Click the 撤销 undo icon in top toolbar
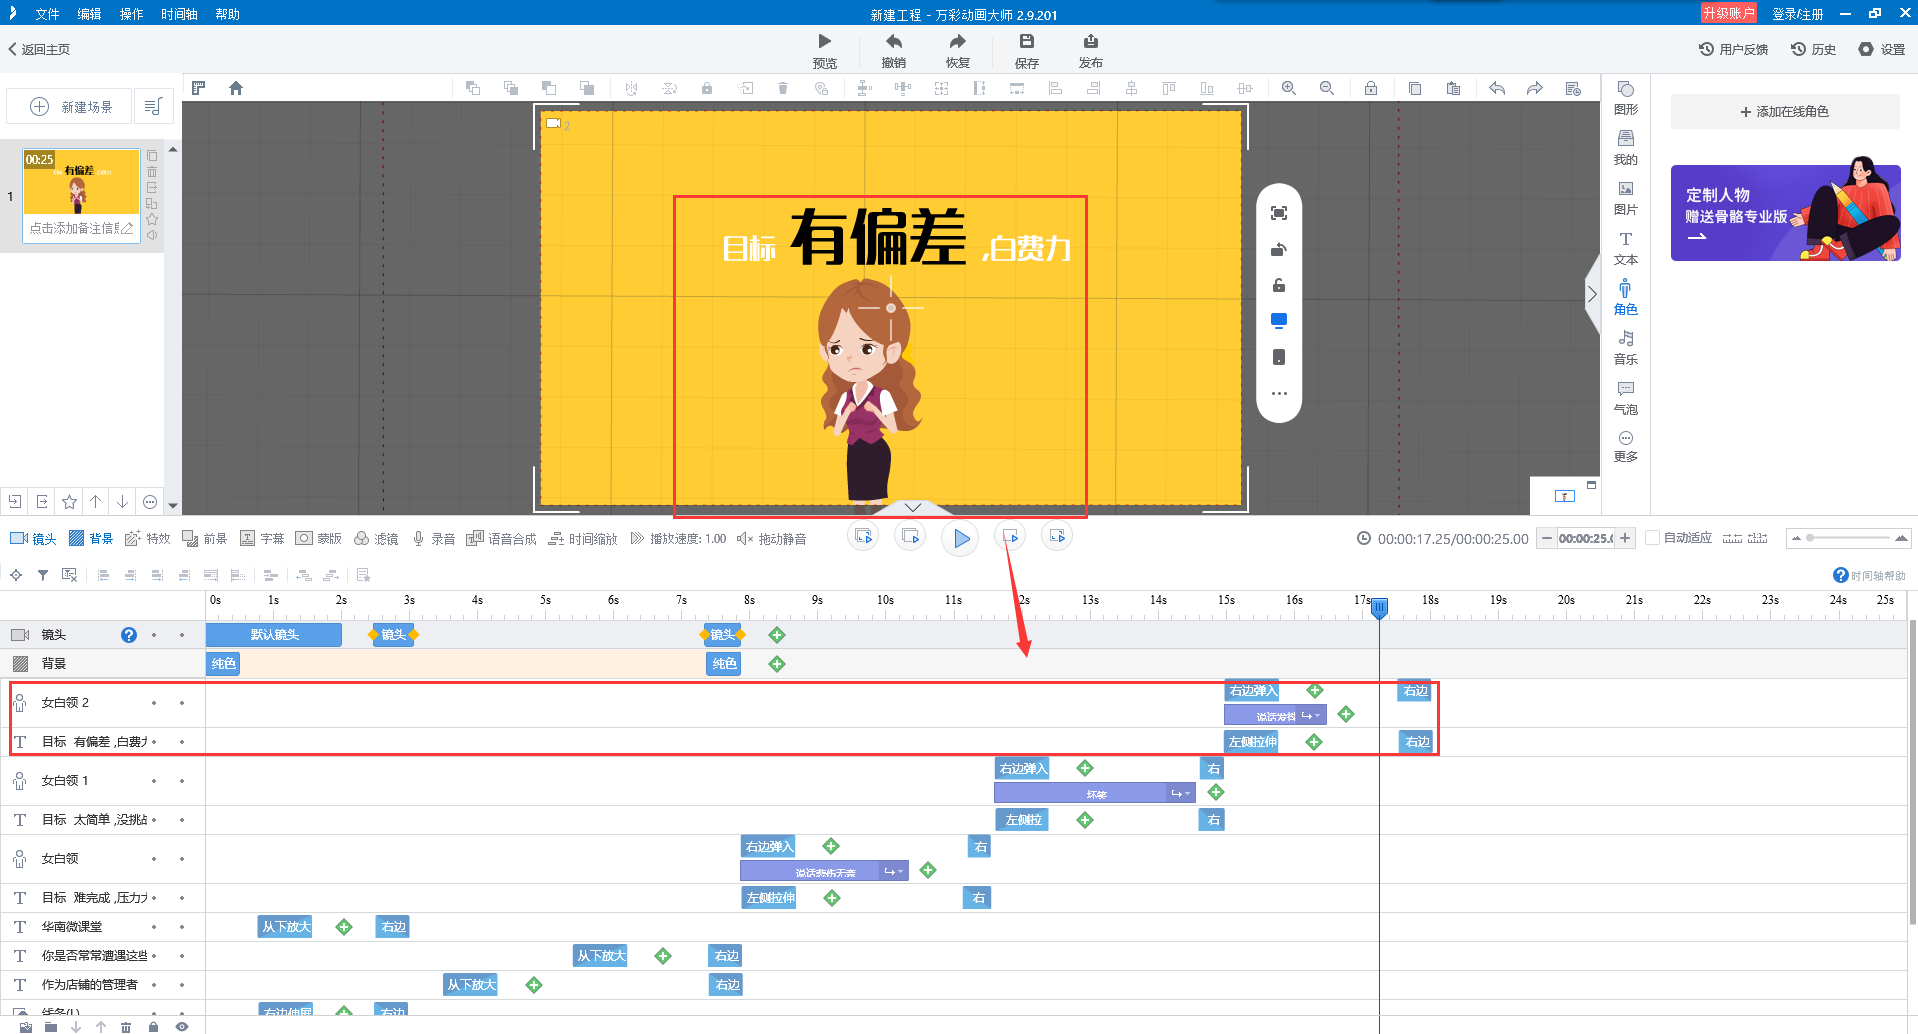This screenshot has height=1034, width=1918. click(894, 41)
